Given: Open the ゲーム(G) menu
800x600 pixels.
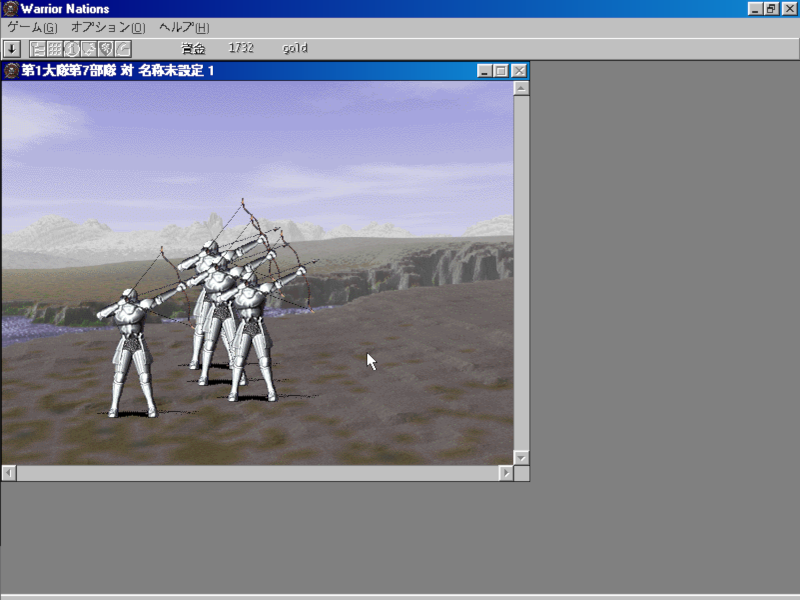Looking at the screenshot, I should coord(32,28).
